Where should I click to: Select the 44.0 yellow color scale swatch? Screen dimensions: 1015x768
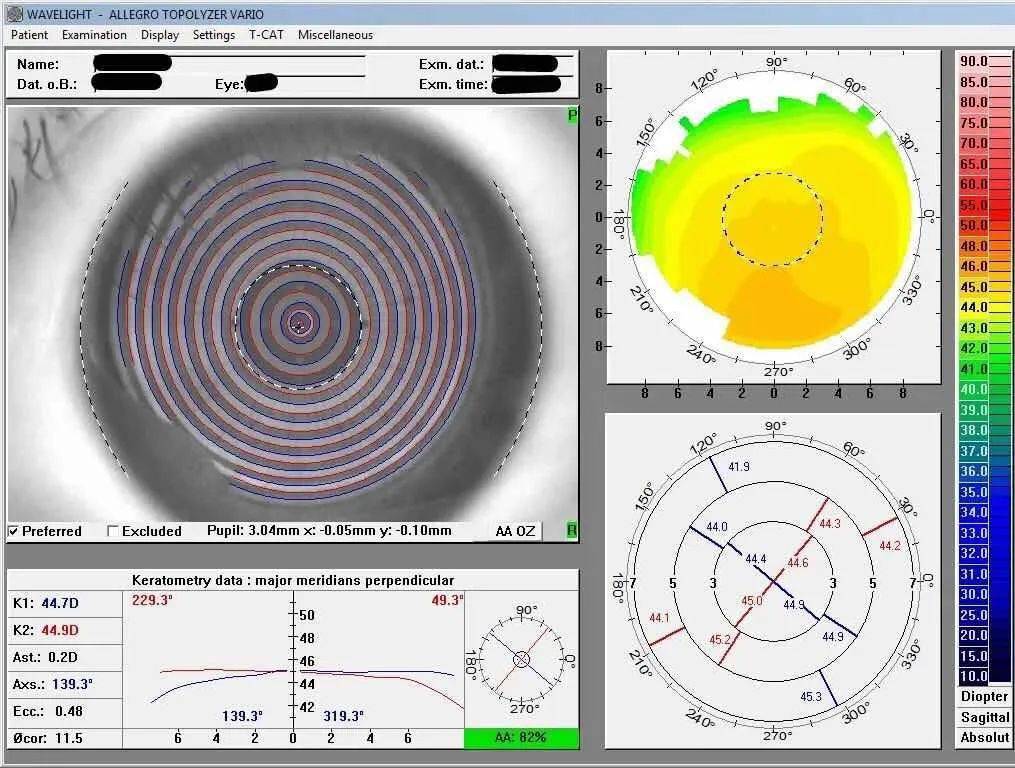(x=984, y=308)
